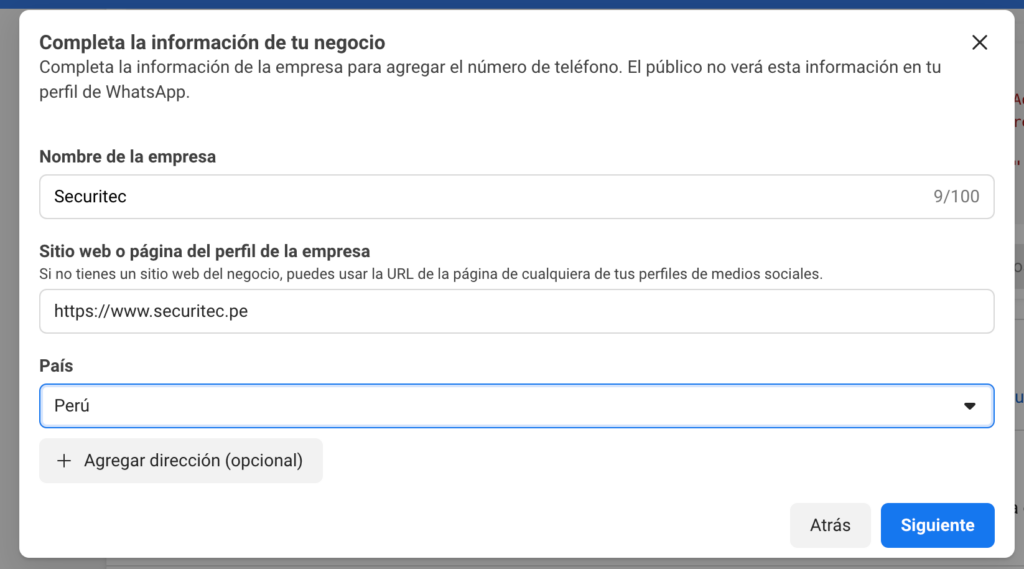The image size is (1024, 569).
Task: Click the helper text about social media URL
Action: click(430, 274)
